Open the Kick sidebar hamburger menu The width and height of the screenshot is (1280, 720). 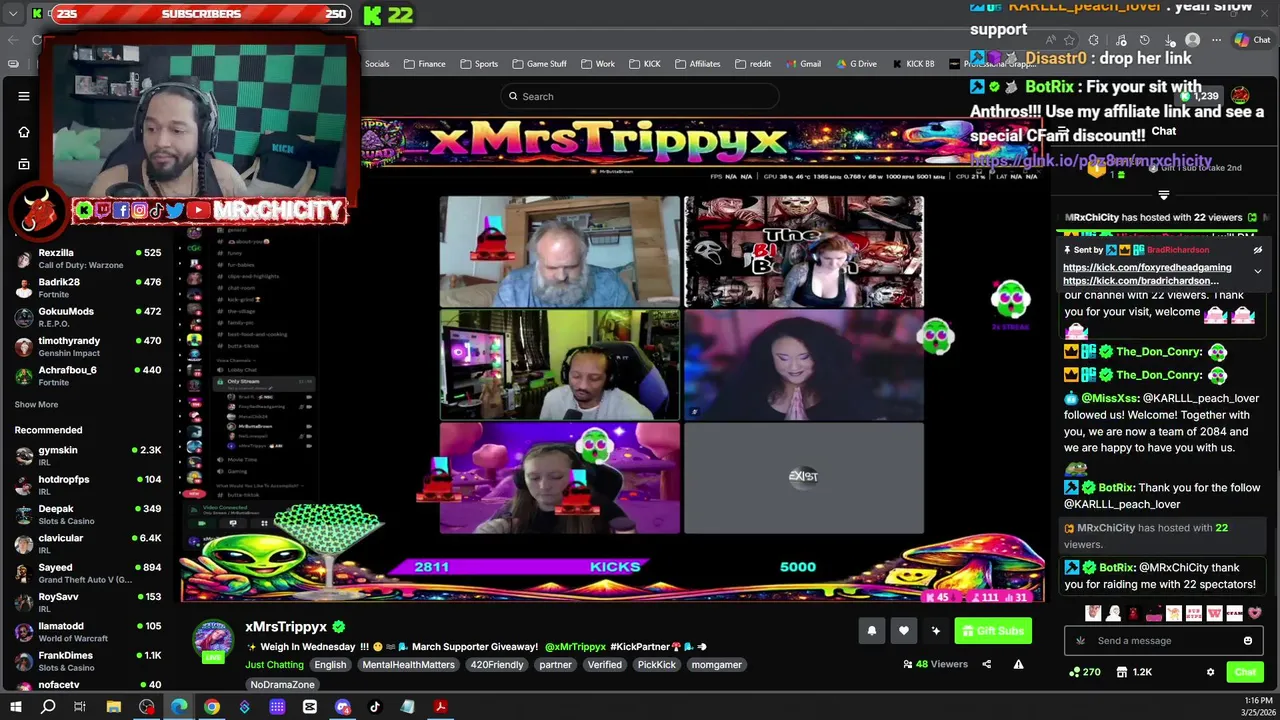click(24, 96)
